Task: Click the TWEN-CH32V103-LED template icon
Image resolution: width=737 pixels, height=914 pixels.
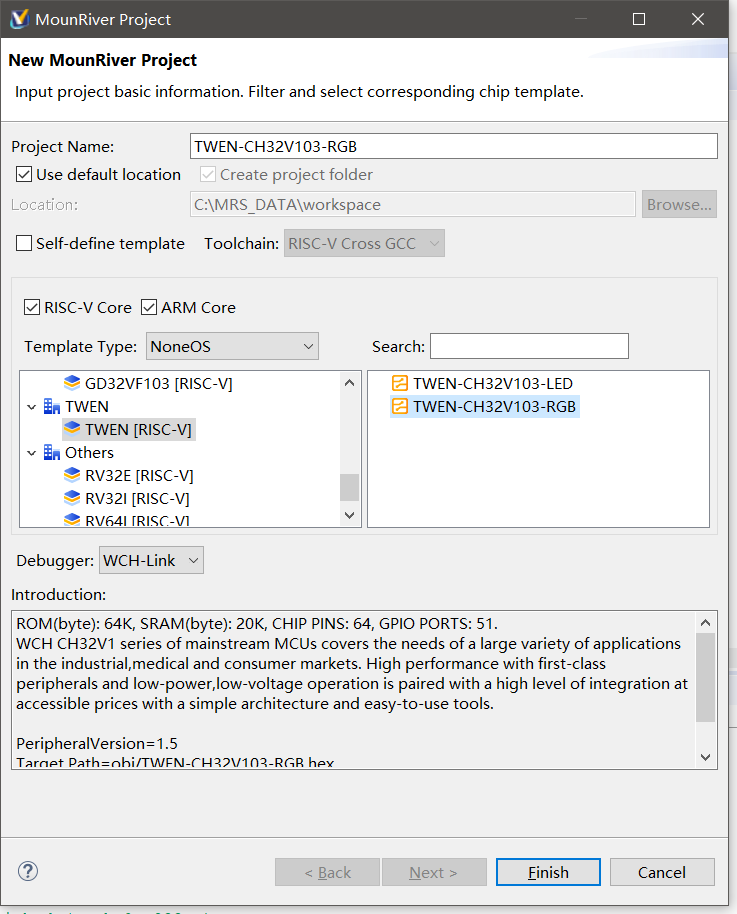Action: 400,383
